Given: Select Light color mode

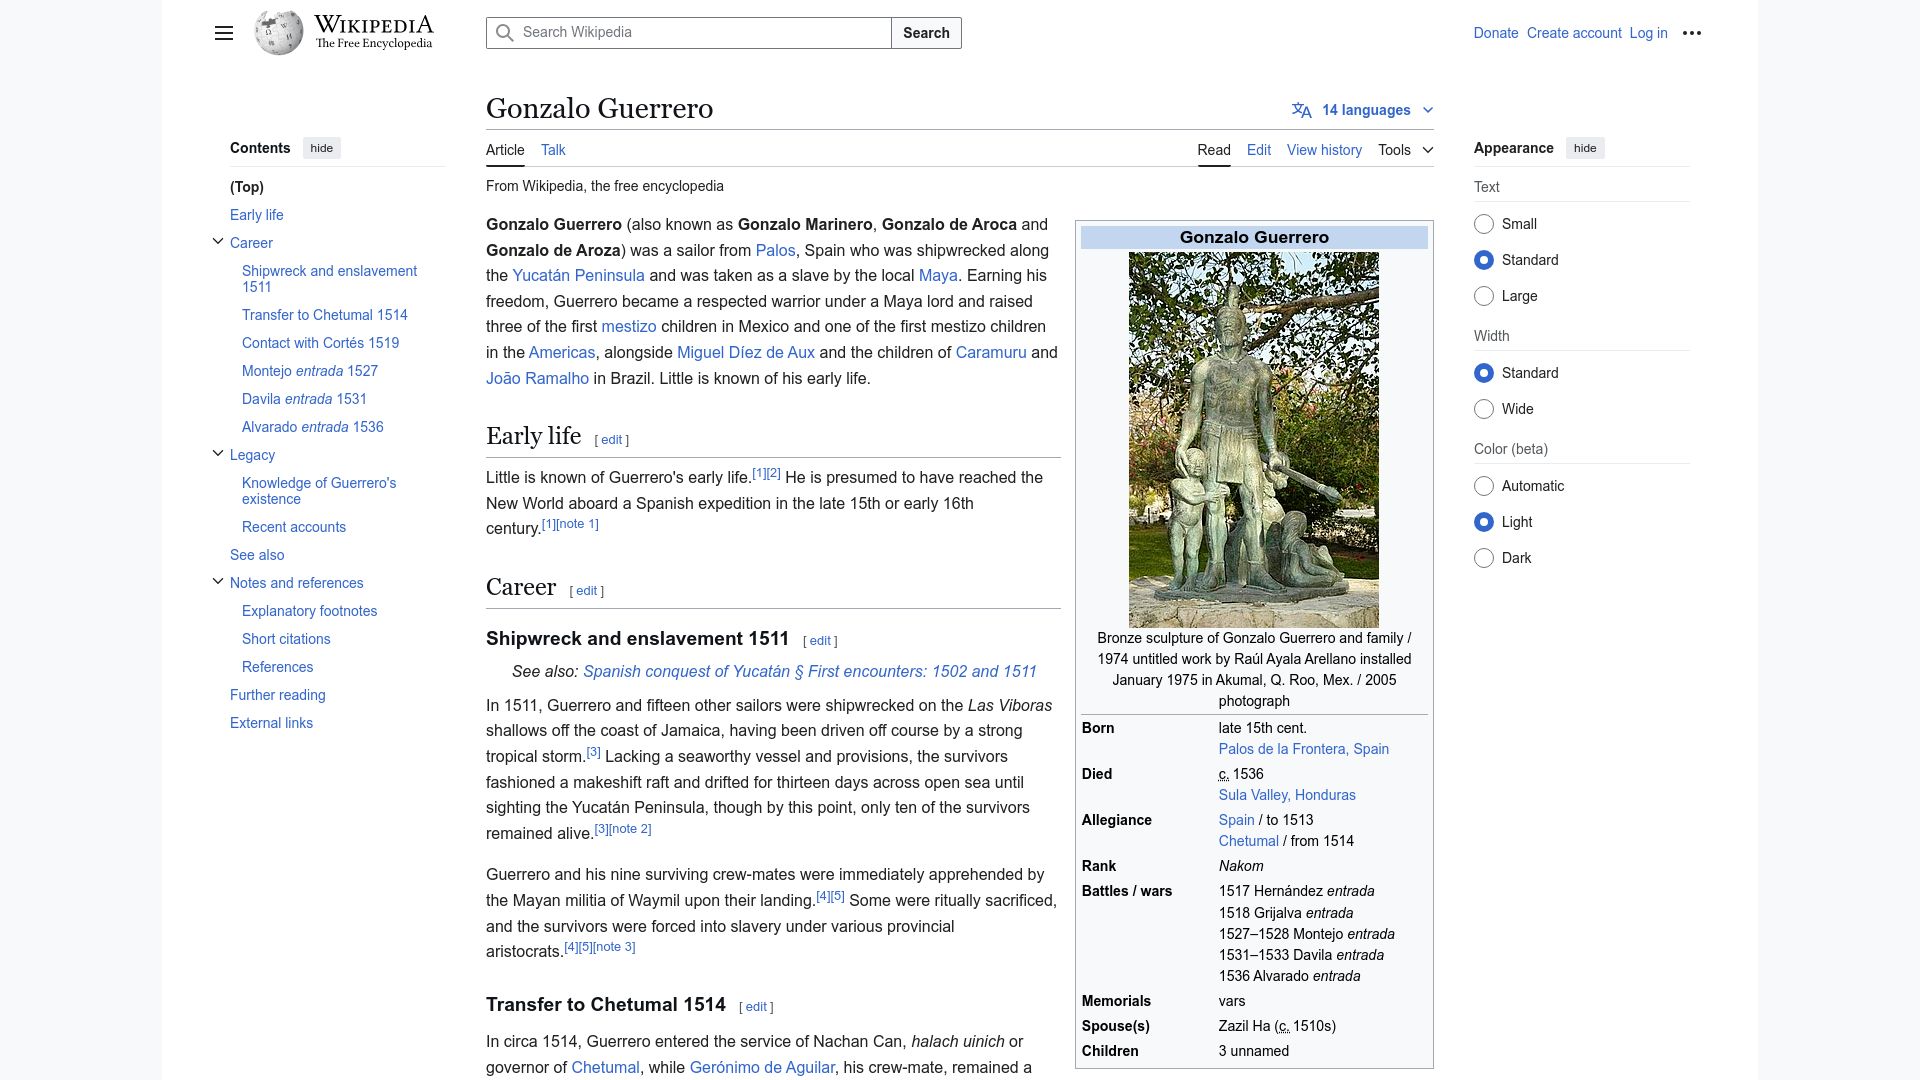Looking at the screenshot, I should click(1484, 522).
